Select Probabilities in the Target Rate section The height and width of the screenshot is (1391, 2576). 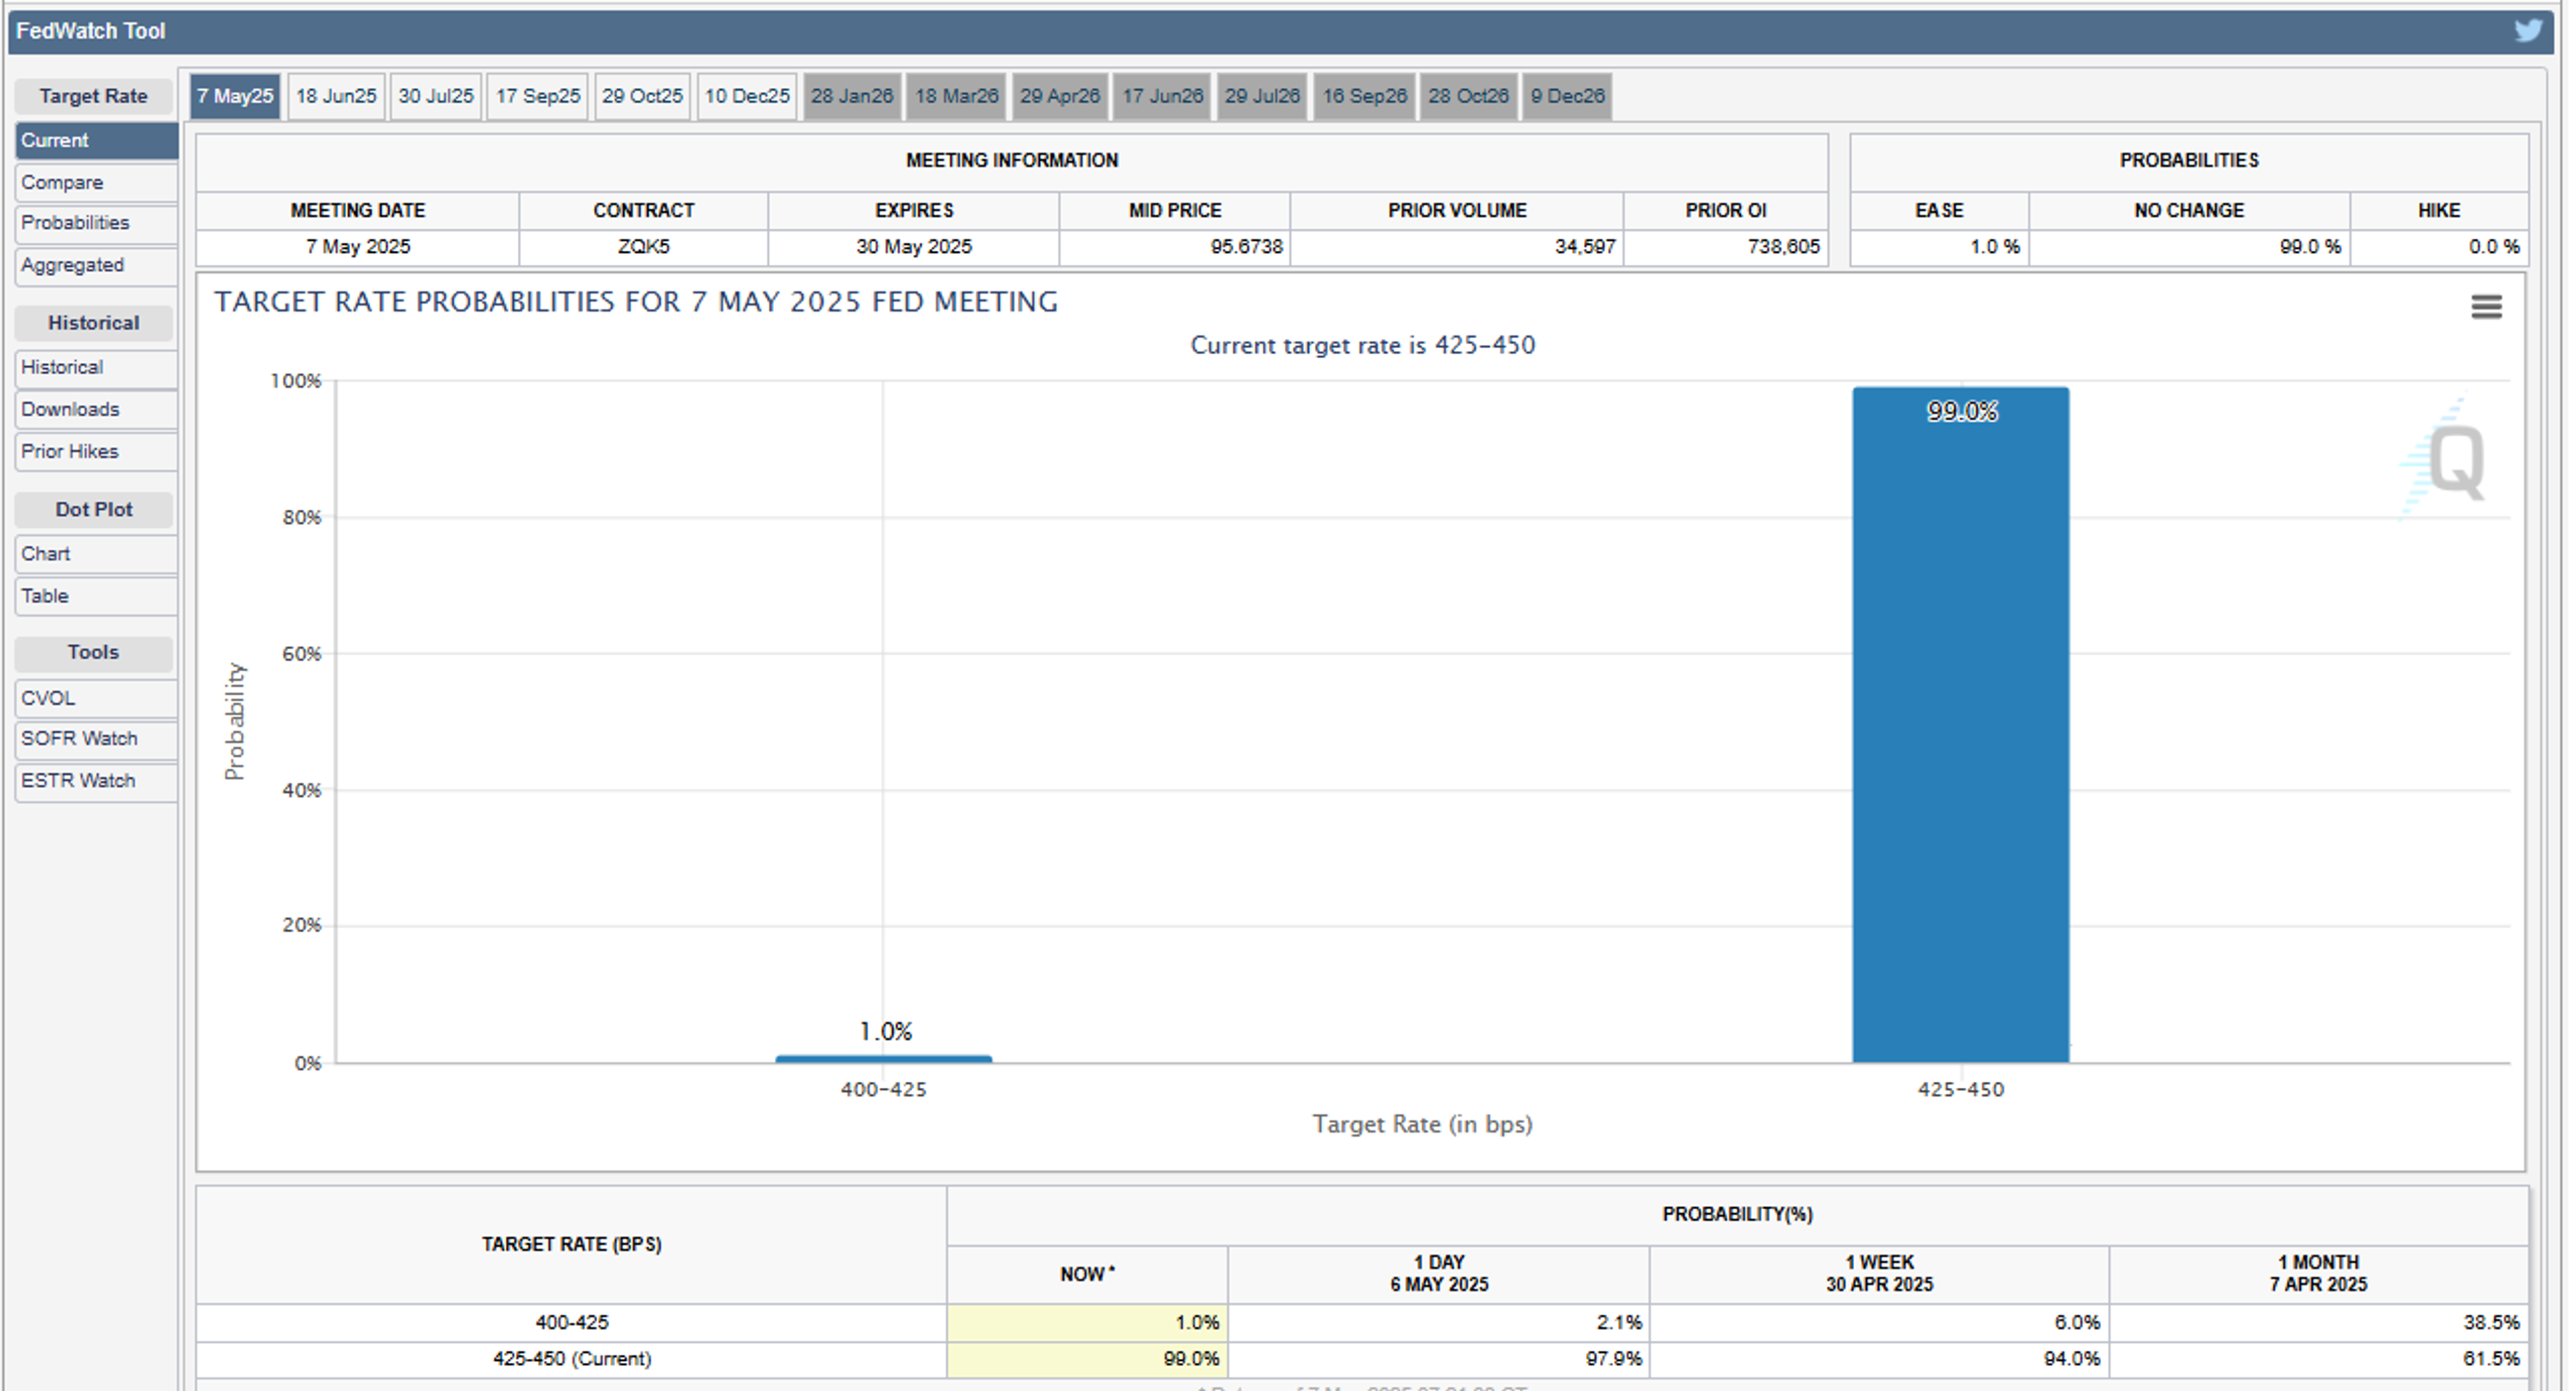(x=96, y=223)
